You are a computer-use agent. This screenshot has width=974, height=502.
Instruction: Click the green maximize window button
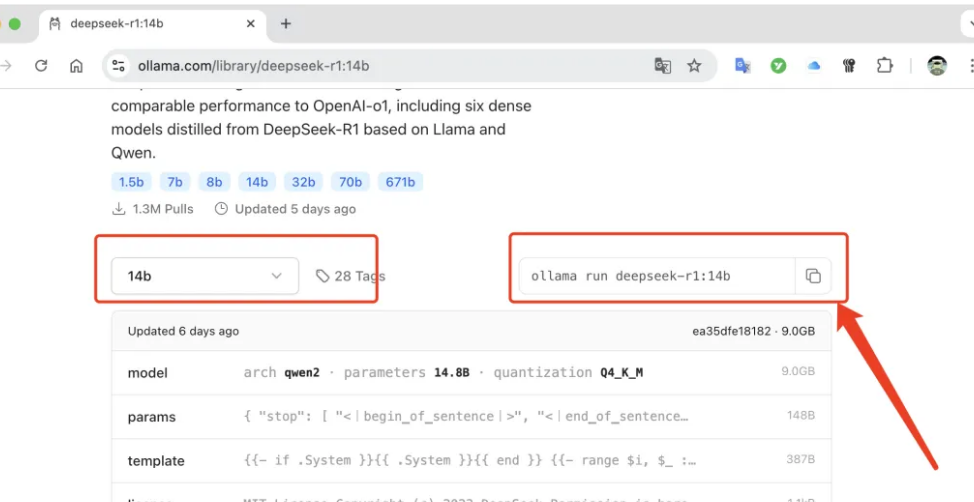(x=14, y=24)
